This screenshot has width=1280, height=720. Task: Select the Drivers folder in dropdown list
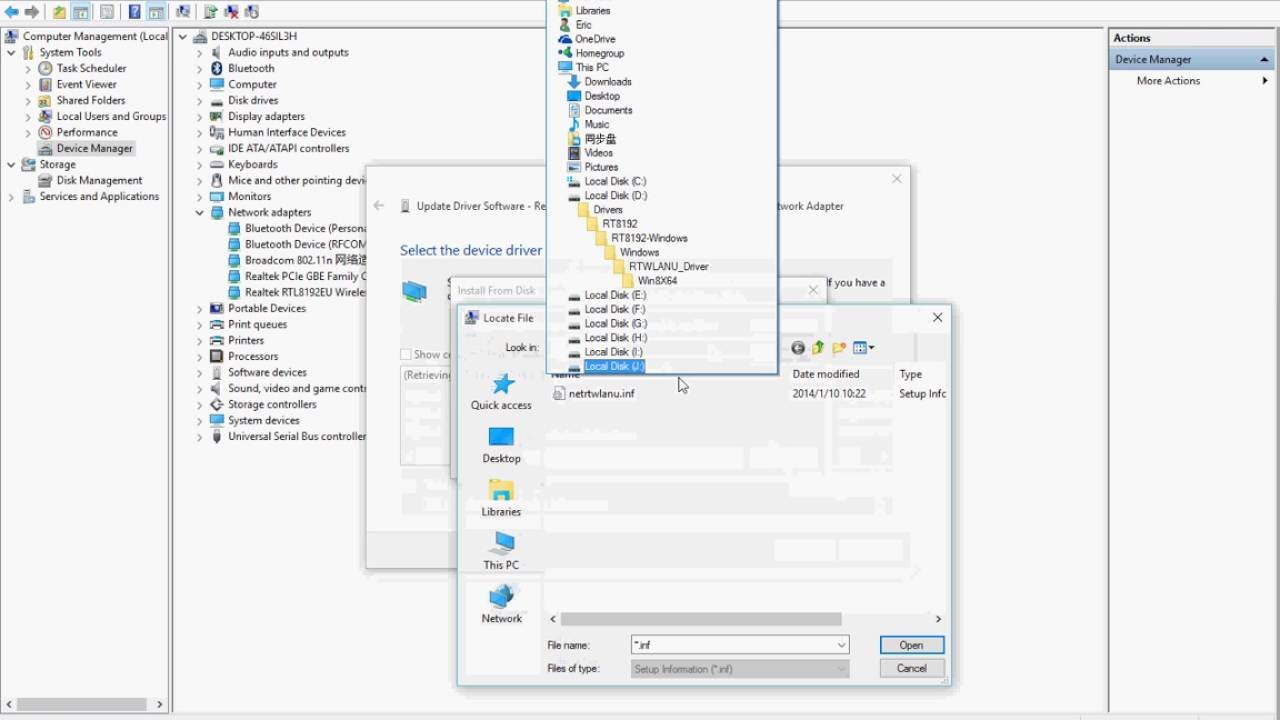[x=607, y=210]
